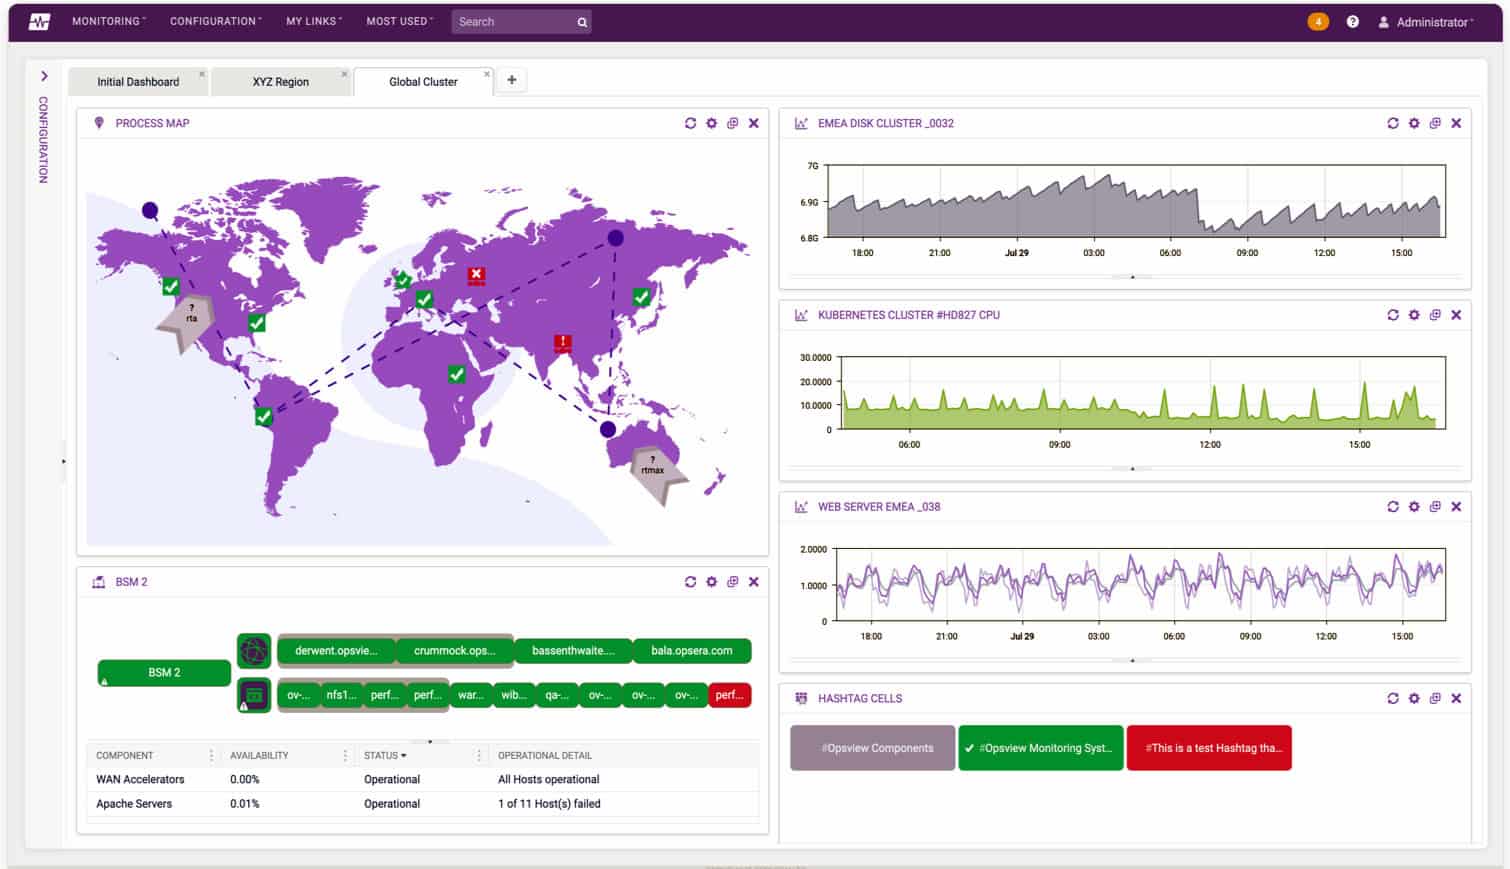Open the Configuration menu
This screenshot has height=869, width=1510.
[215, 21]
